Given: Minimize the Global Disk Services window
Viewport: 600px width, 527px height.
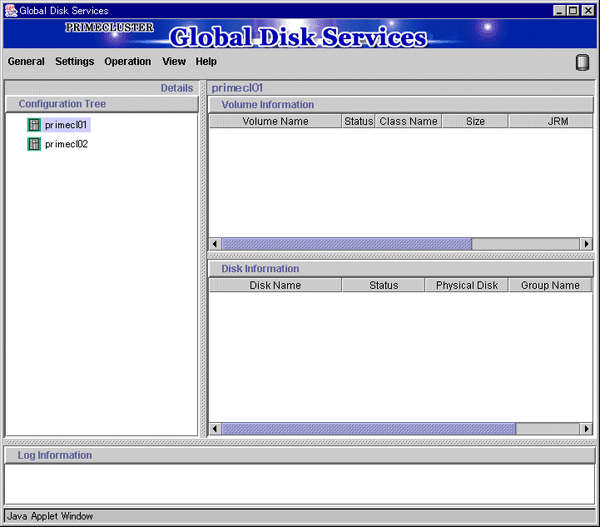Looking at the screenshot, I should [559, 10].
